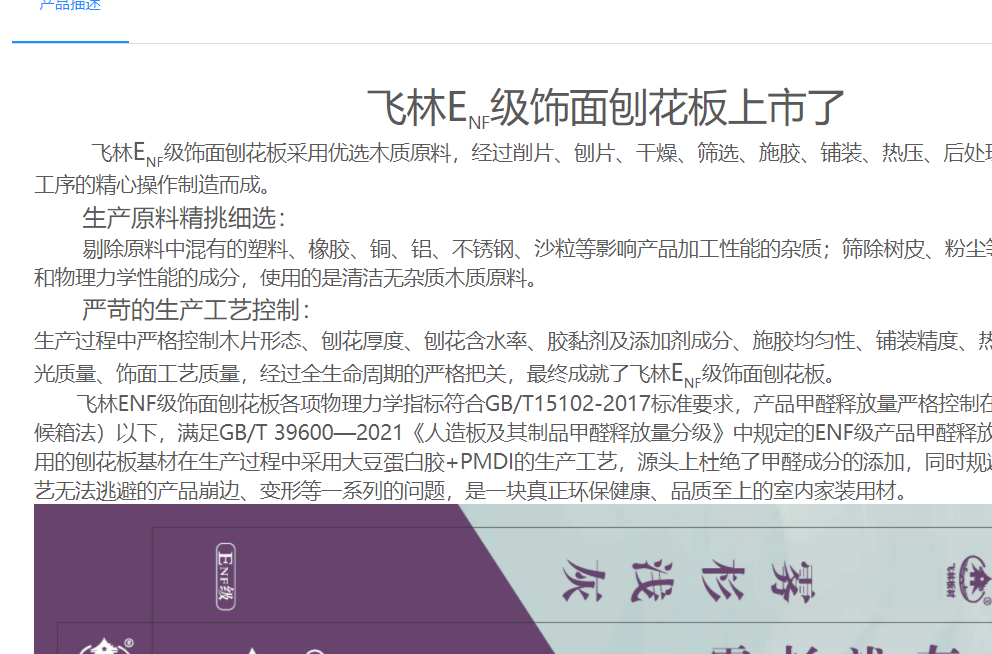Click the line starting 剔除原料中混有的塑料
This screenshot has height=654, width=992.
(x=537, y=249)
